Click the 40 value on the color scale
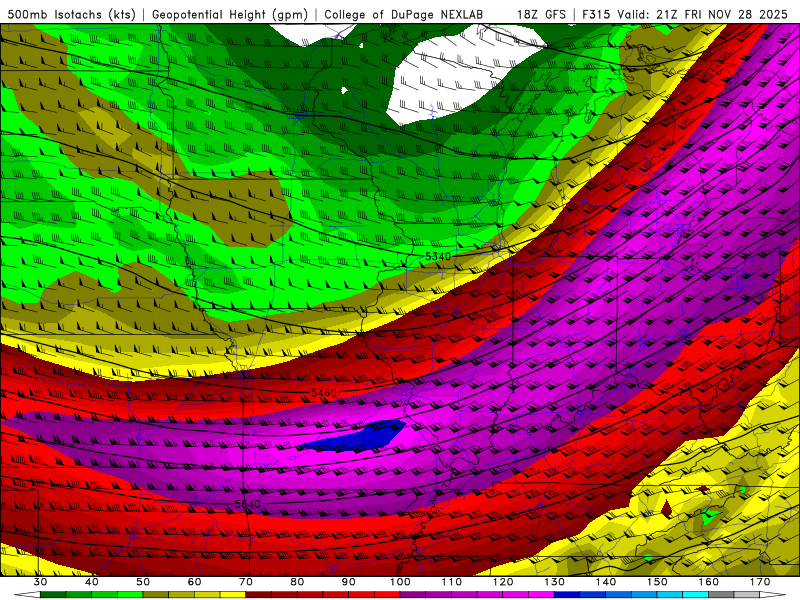Viewport: 800px width, 600px height. pyautogui.click(x=92, y=582)
